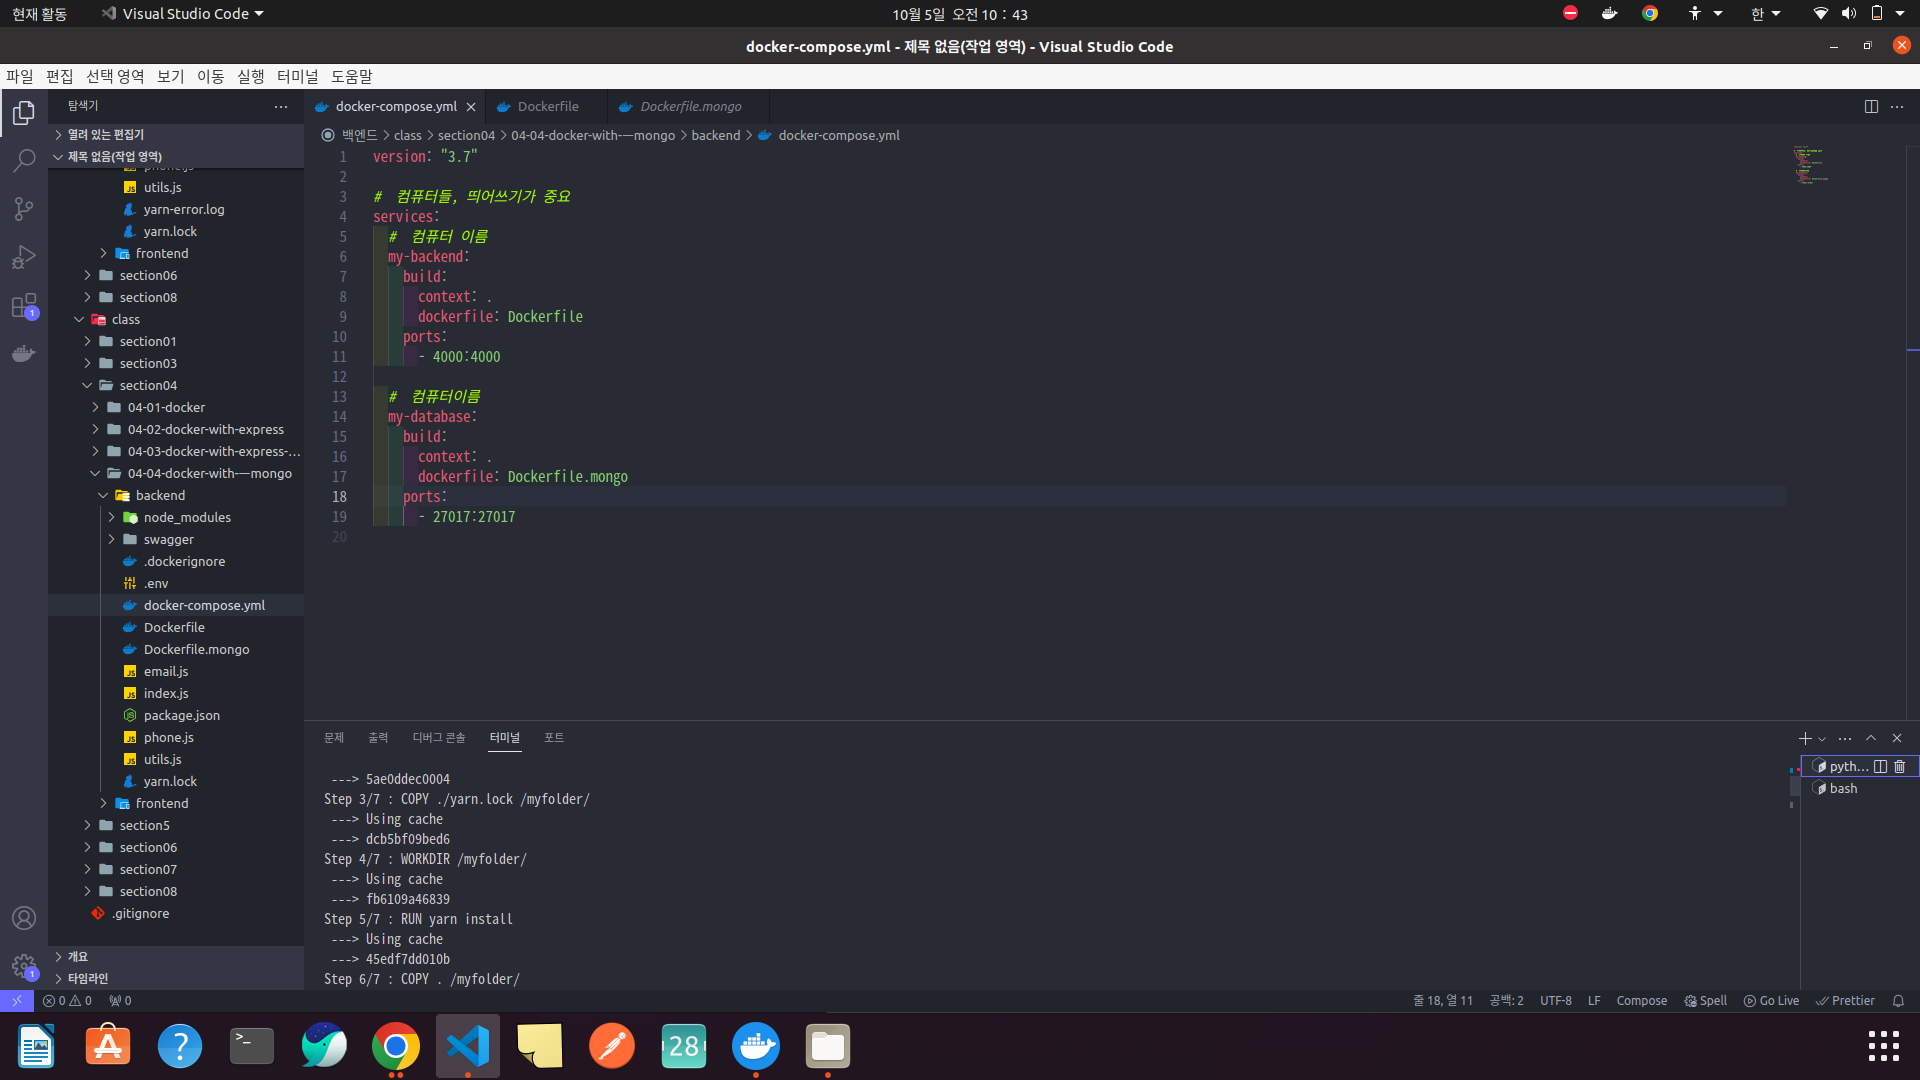Open Explorer panel More Actions ellipsis
The width and height of the screenshot is (1920, 1080).
click(281, 106)
